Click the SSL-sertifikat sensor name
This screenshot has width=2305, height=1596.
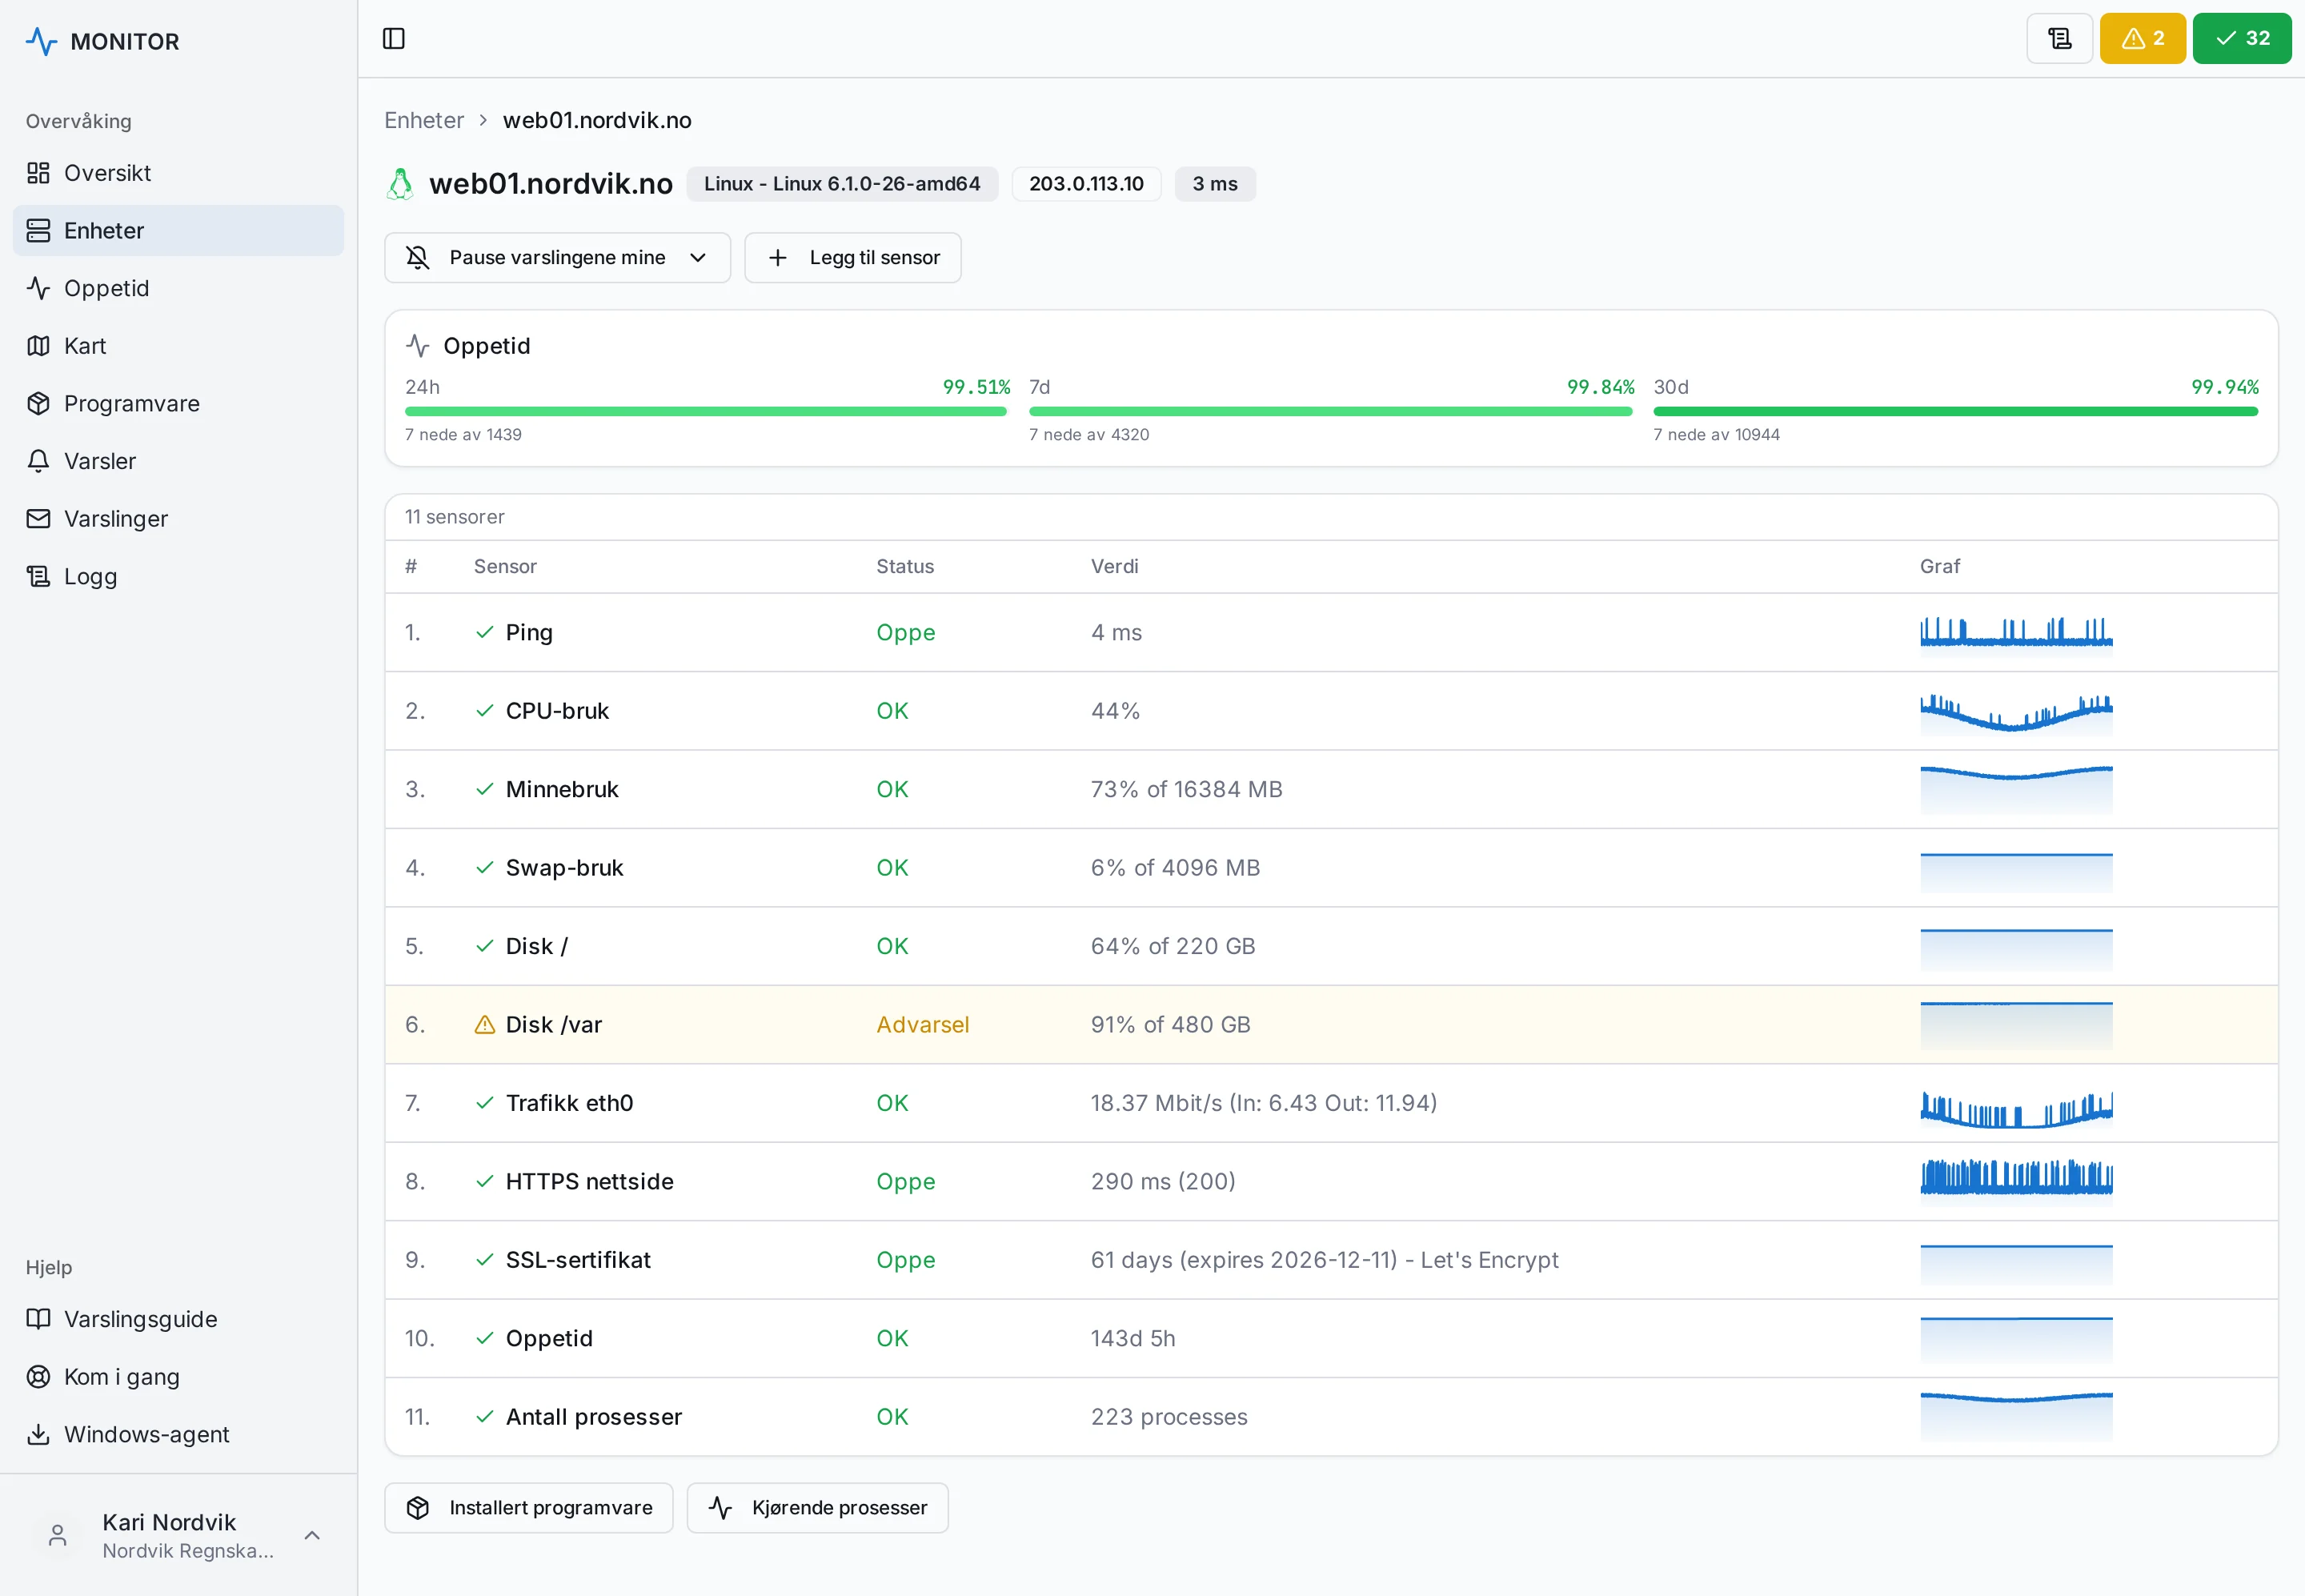(578, 1260)
